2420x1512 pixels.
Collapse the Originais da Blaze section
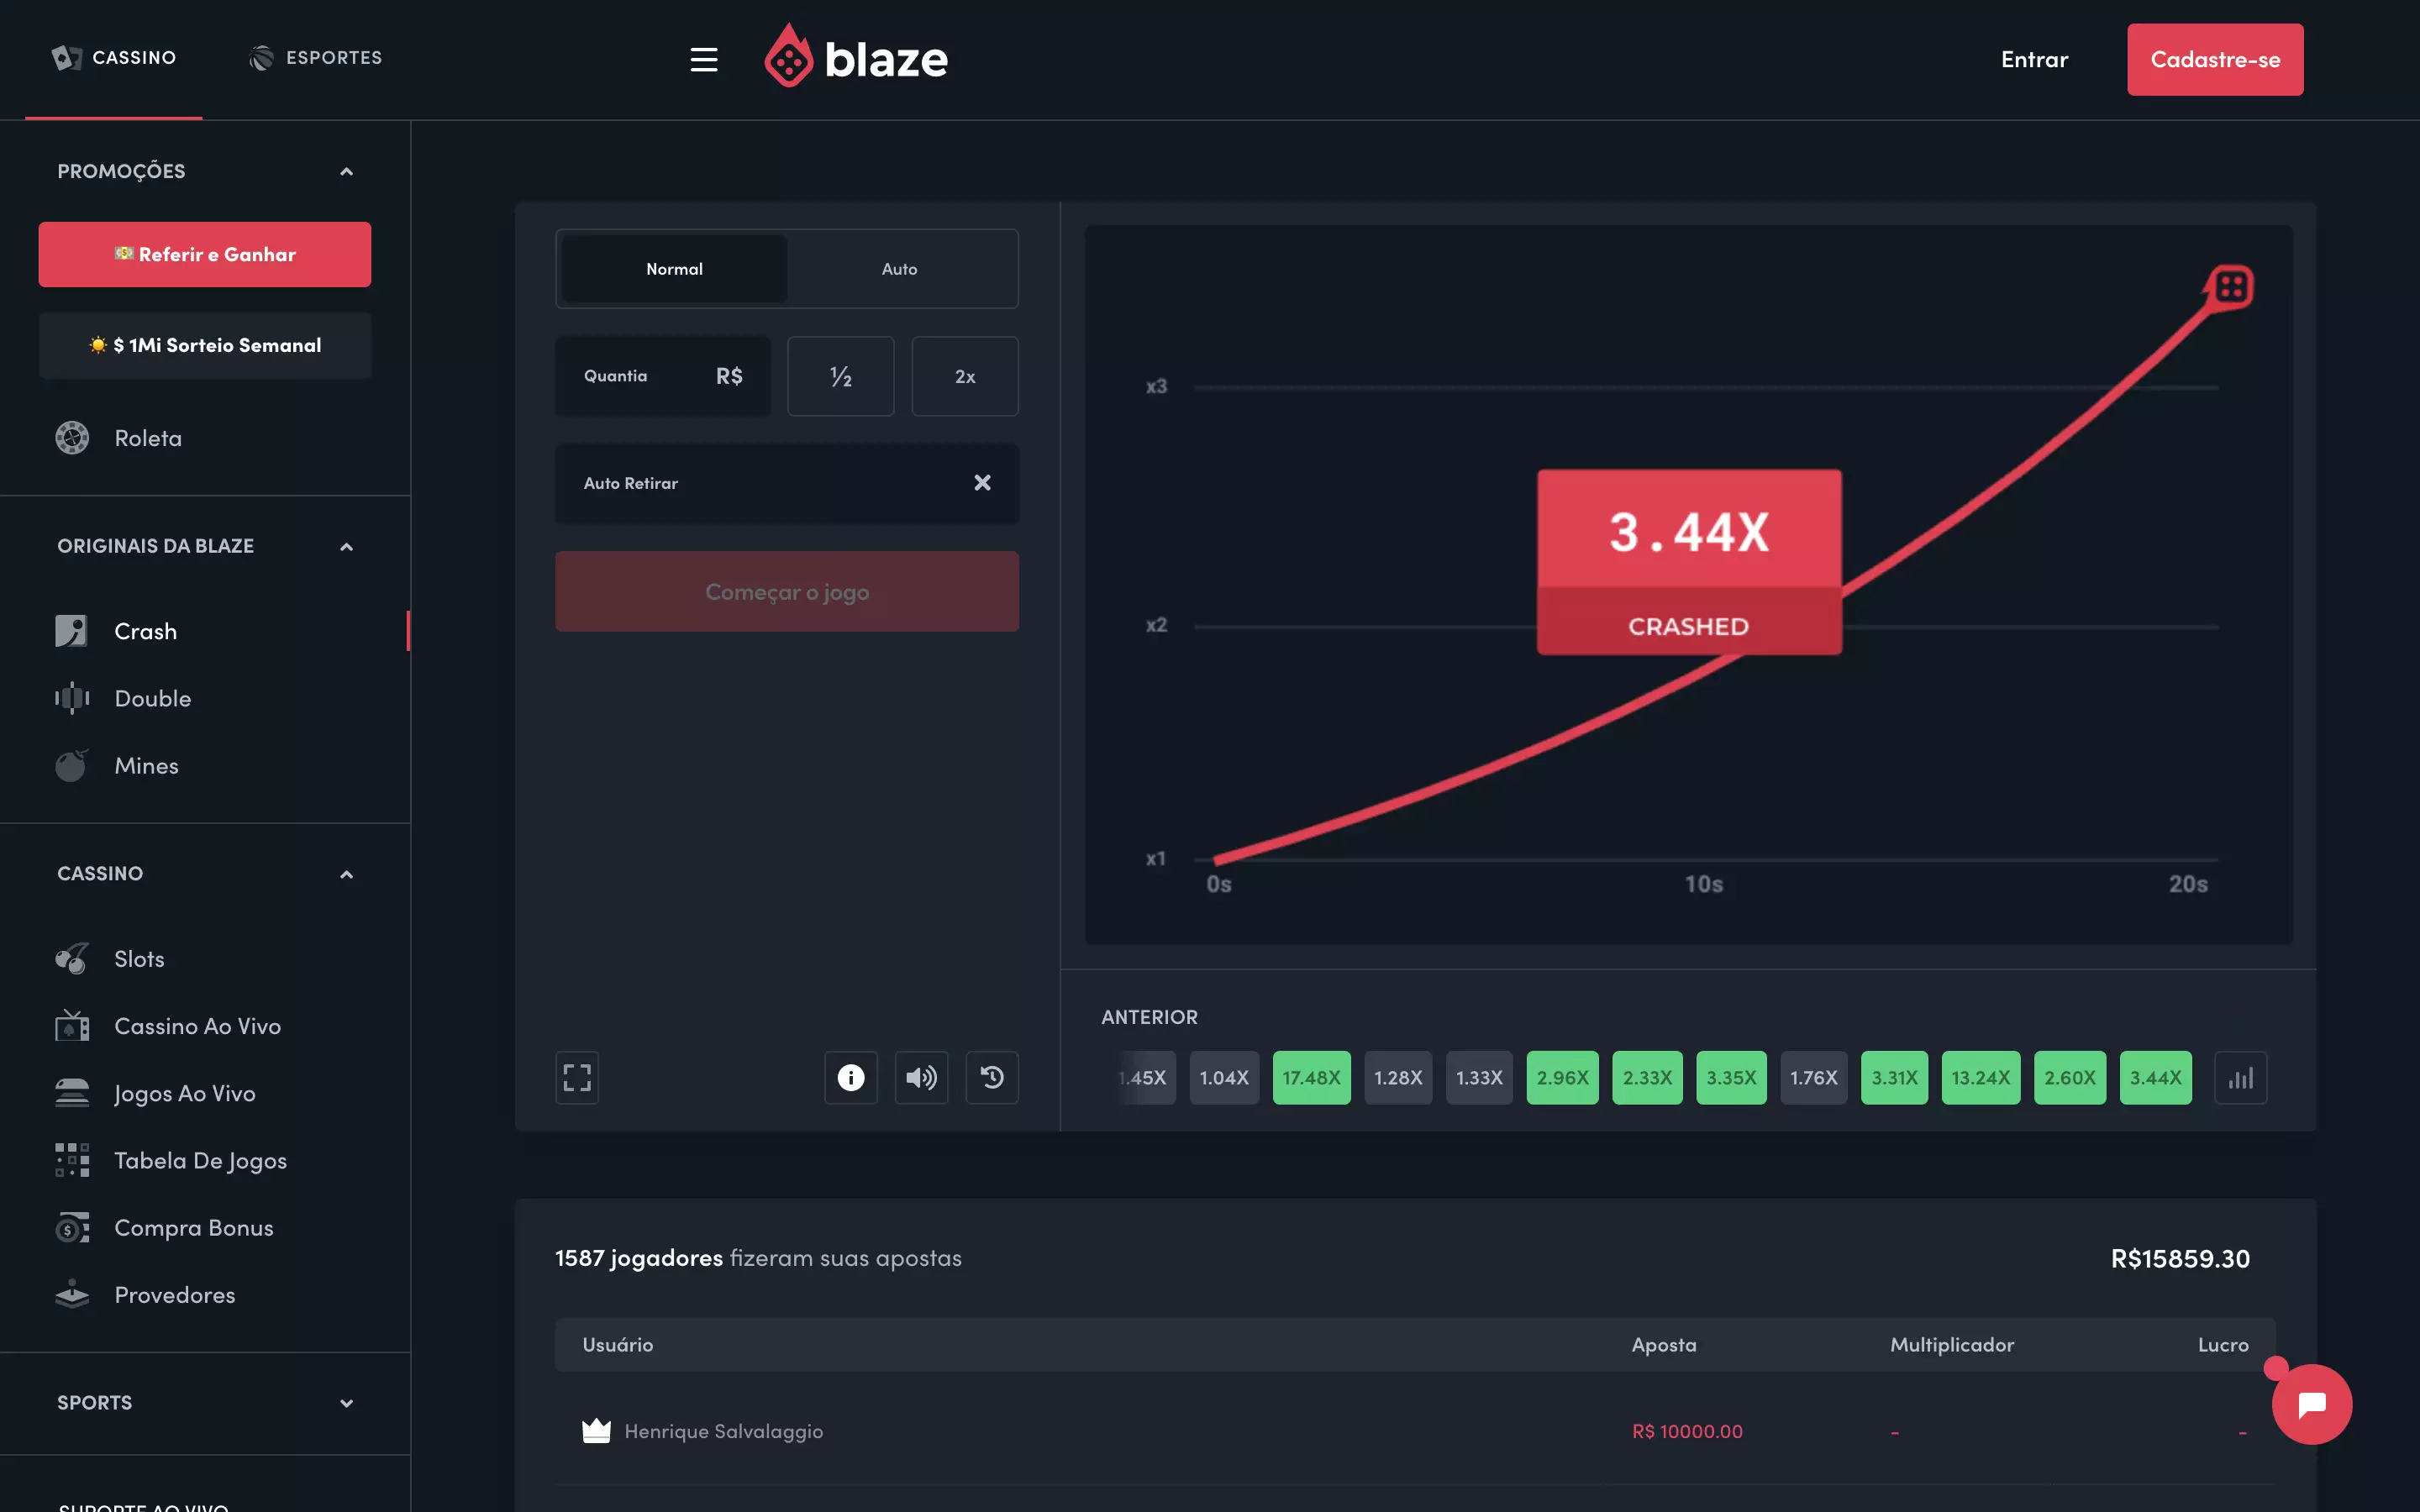coord(346,546)
